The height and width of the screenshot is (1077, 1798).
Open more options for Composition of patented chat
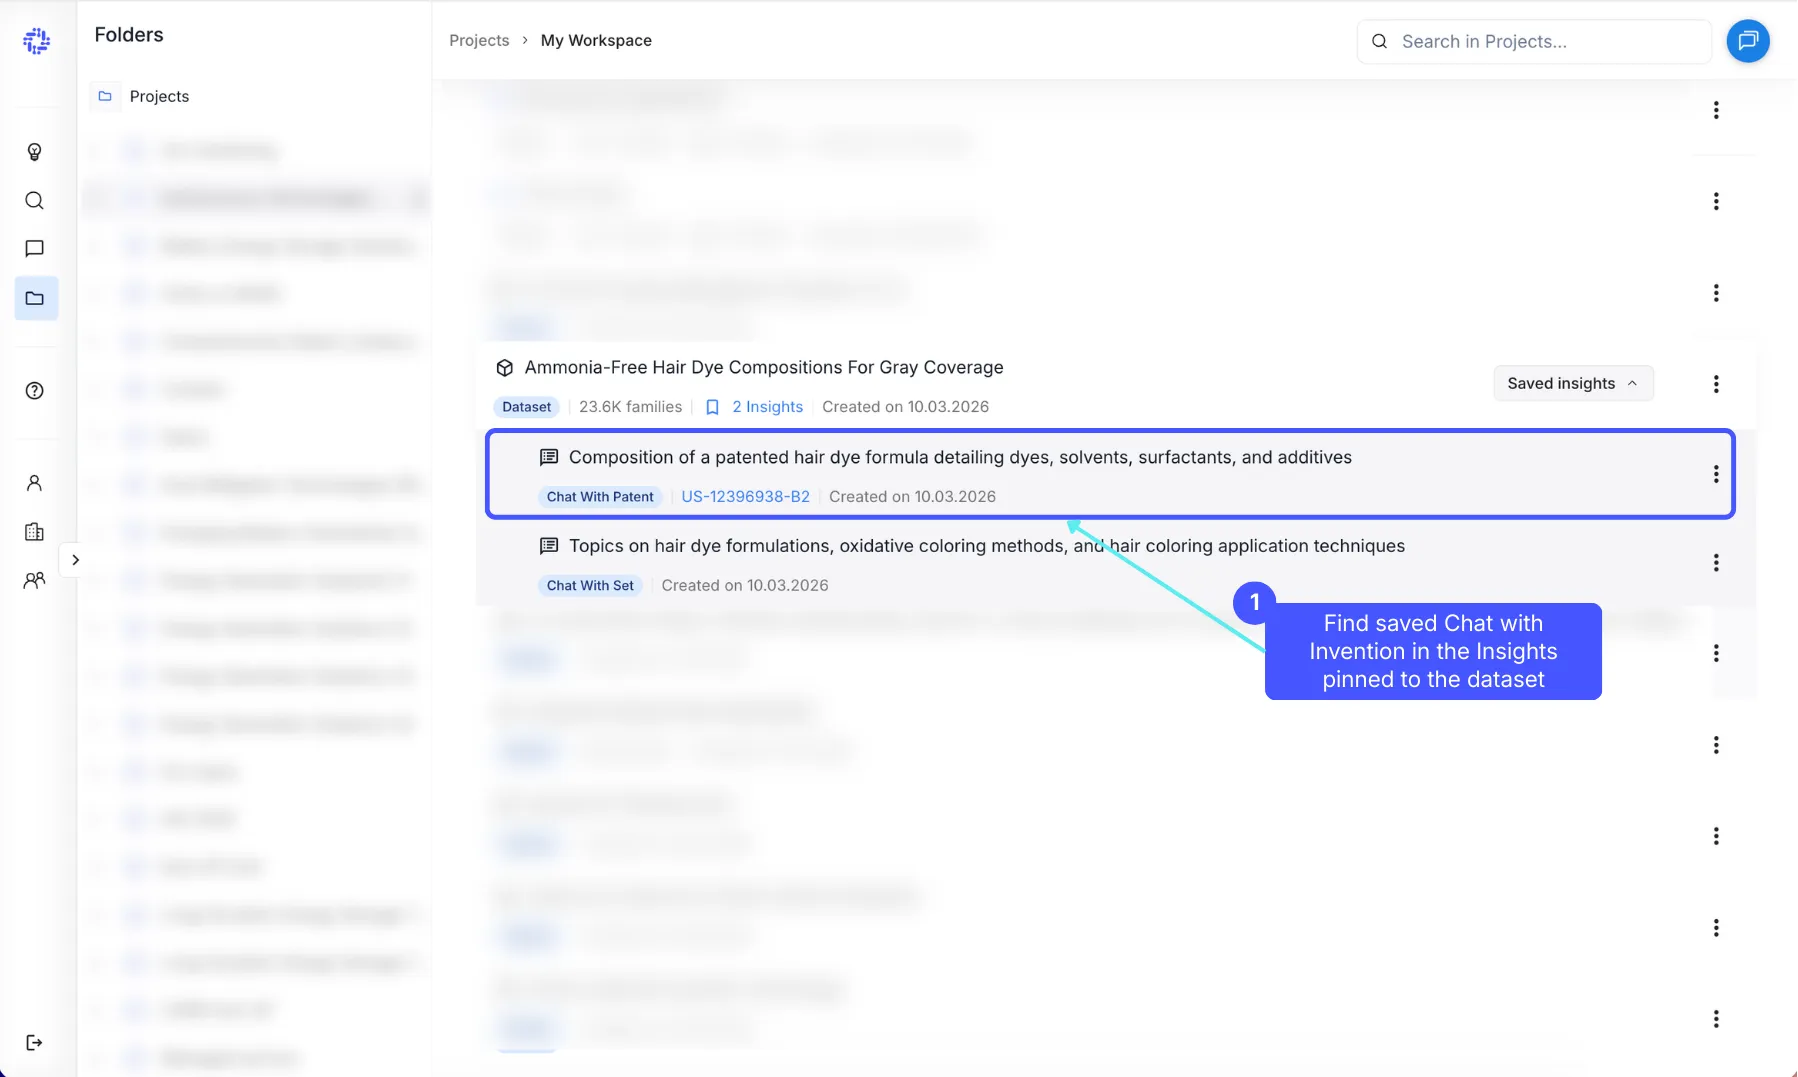tap(1716, 474)
